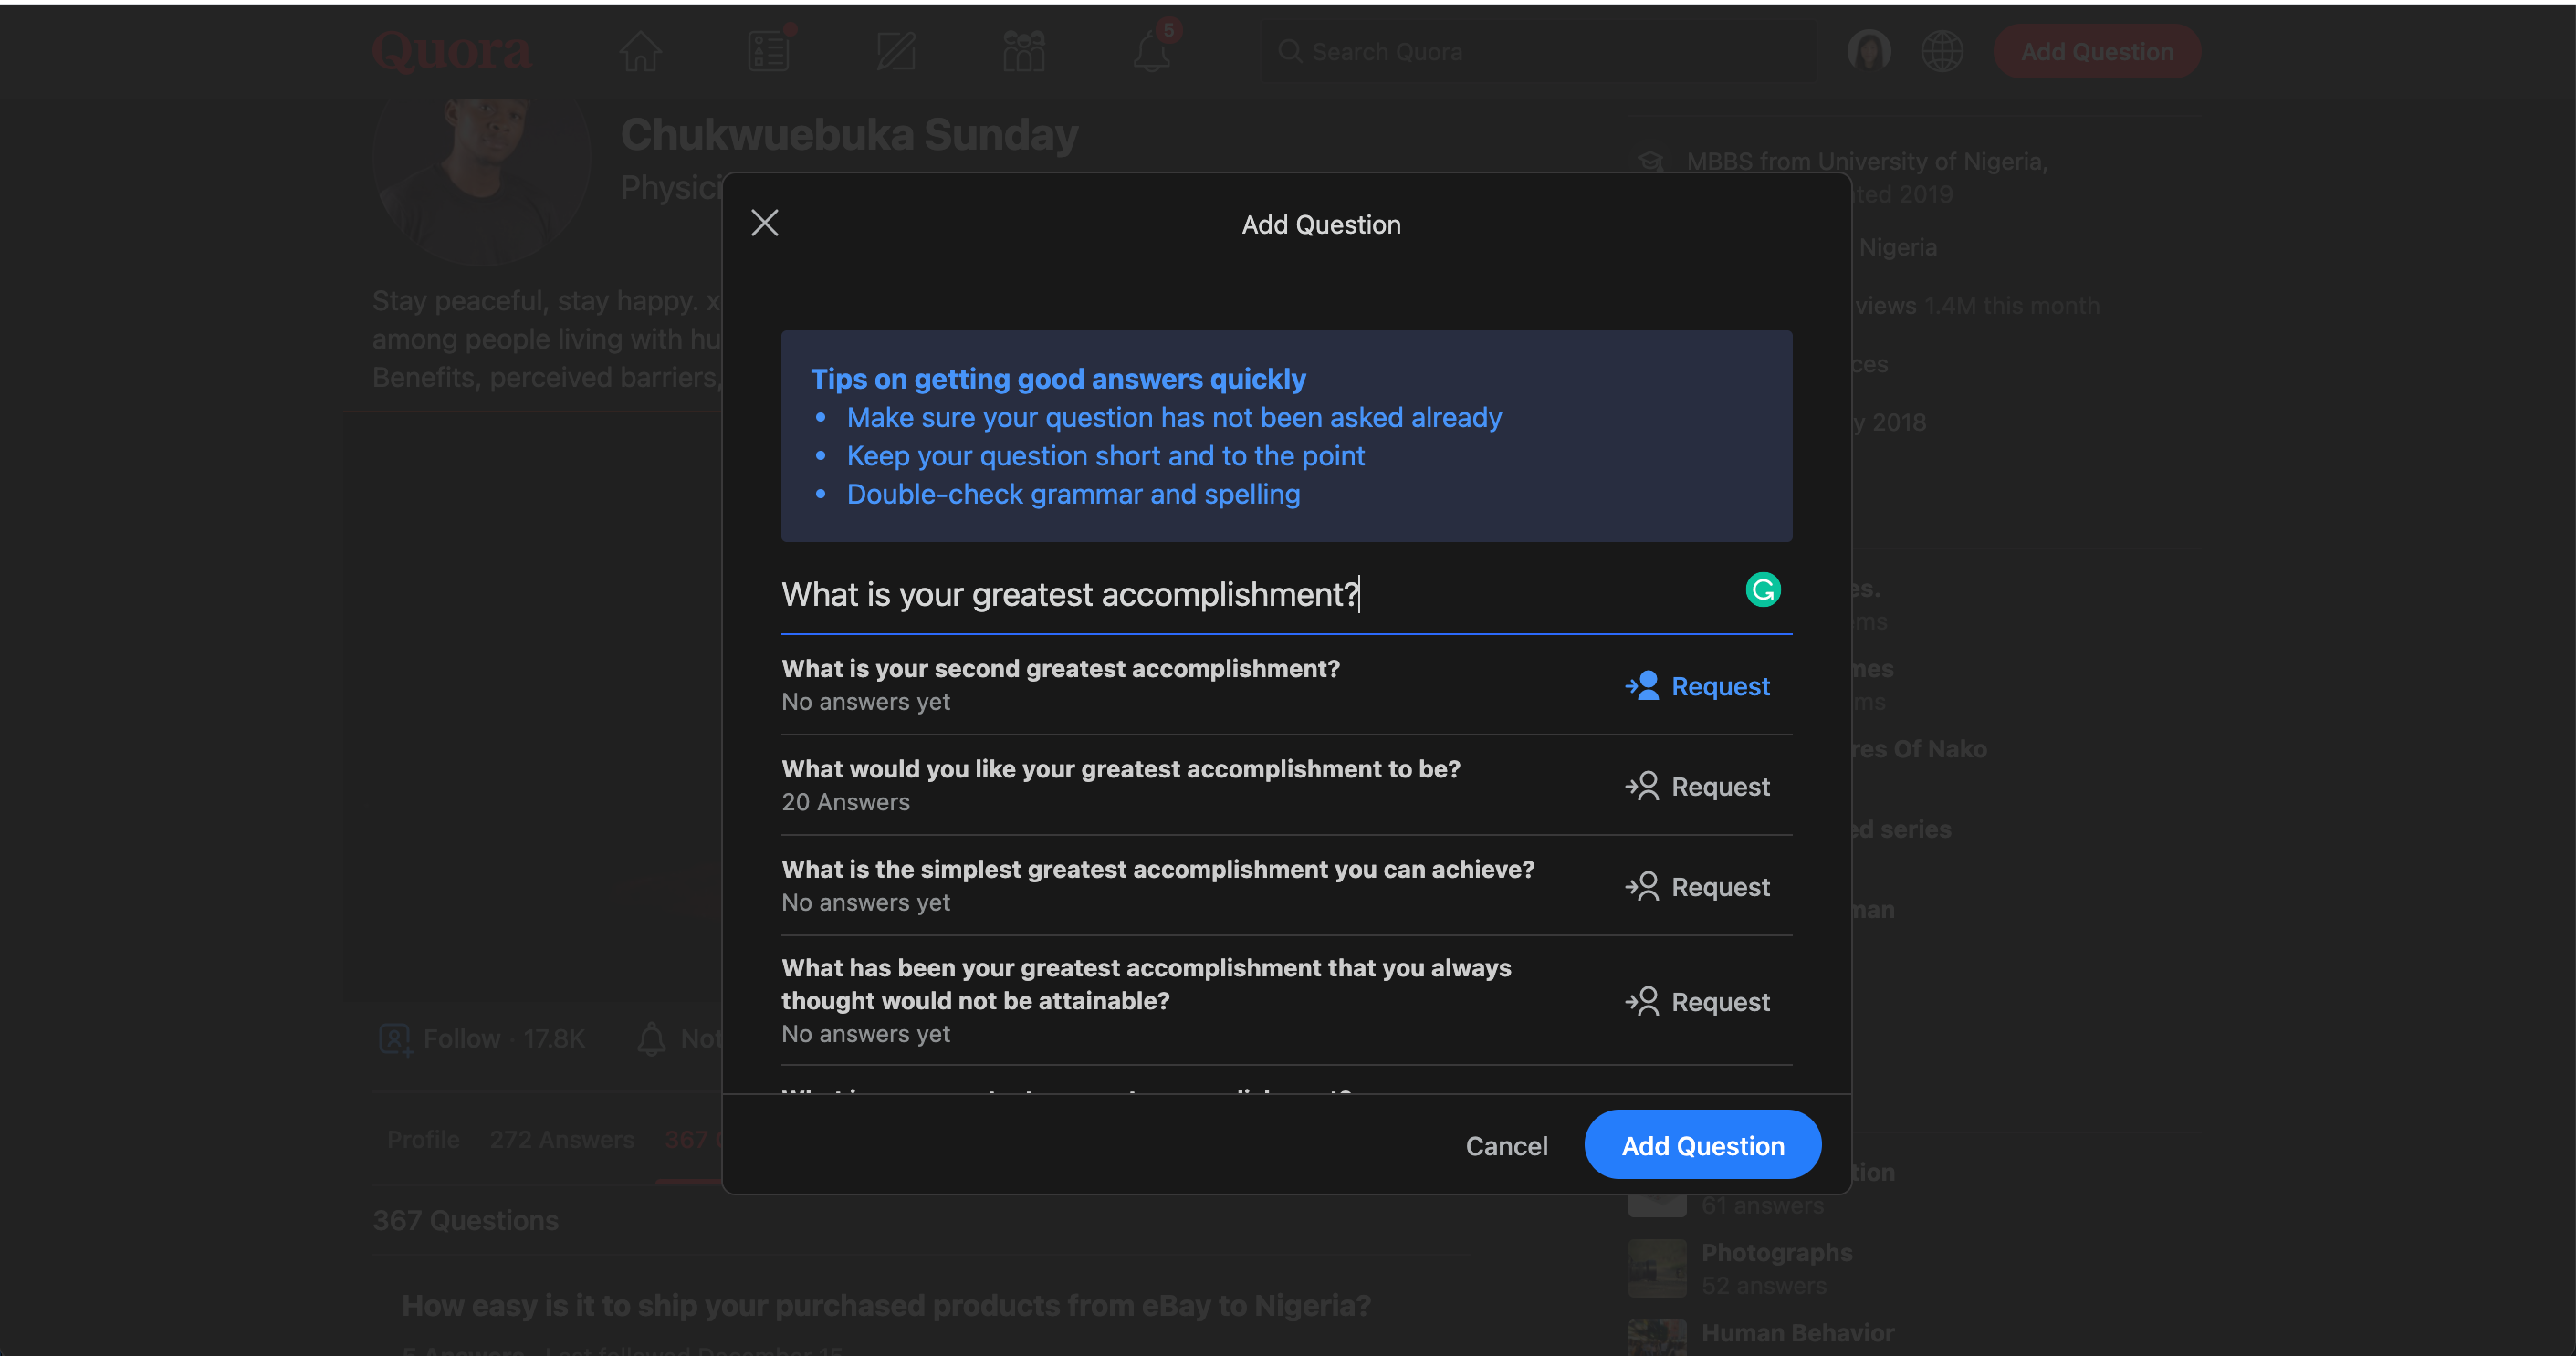Click the question text input field
This screenshot has height=1356, width=2576.
1250,595
